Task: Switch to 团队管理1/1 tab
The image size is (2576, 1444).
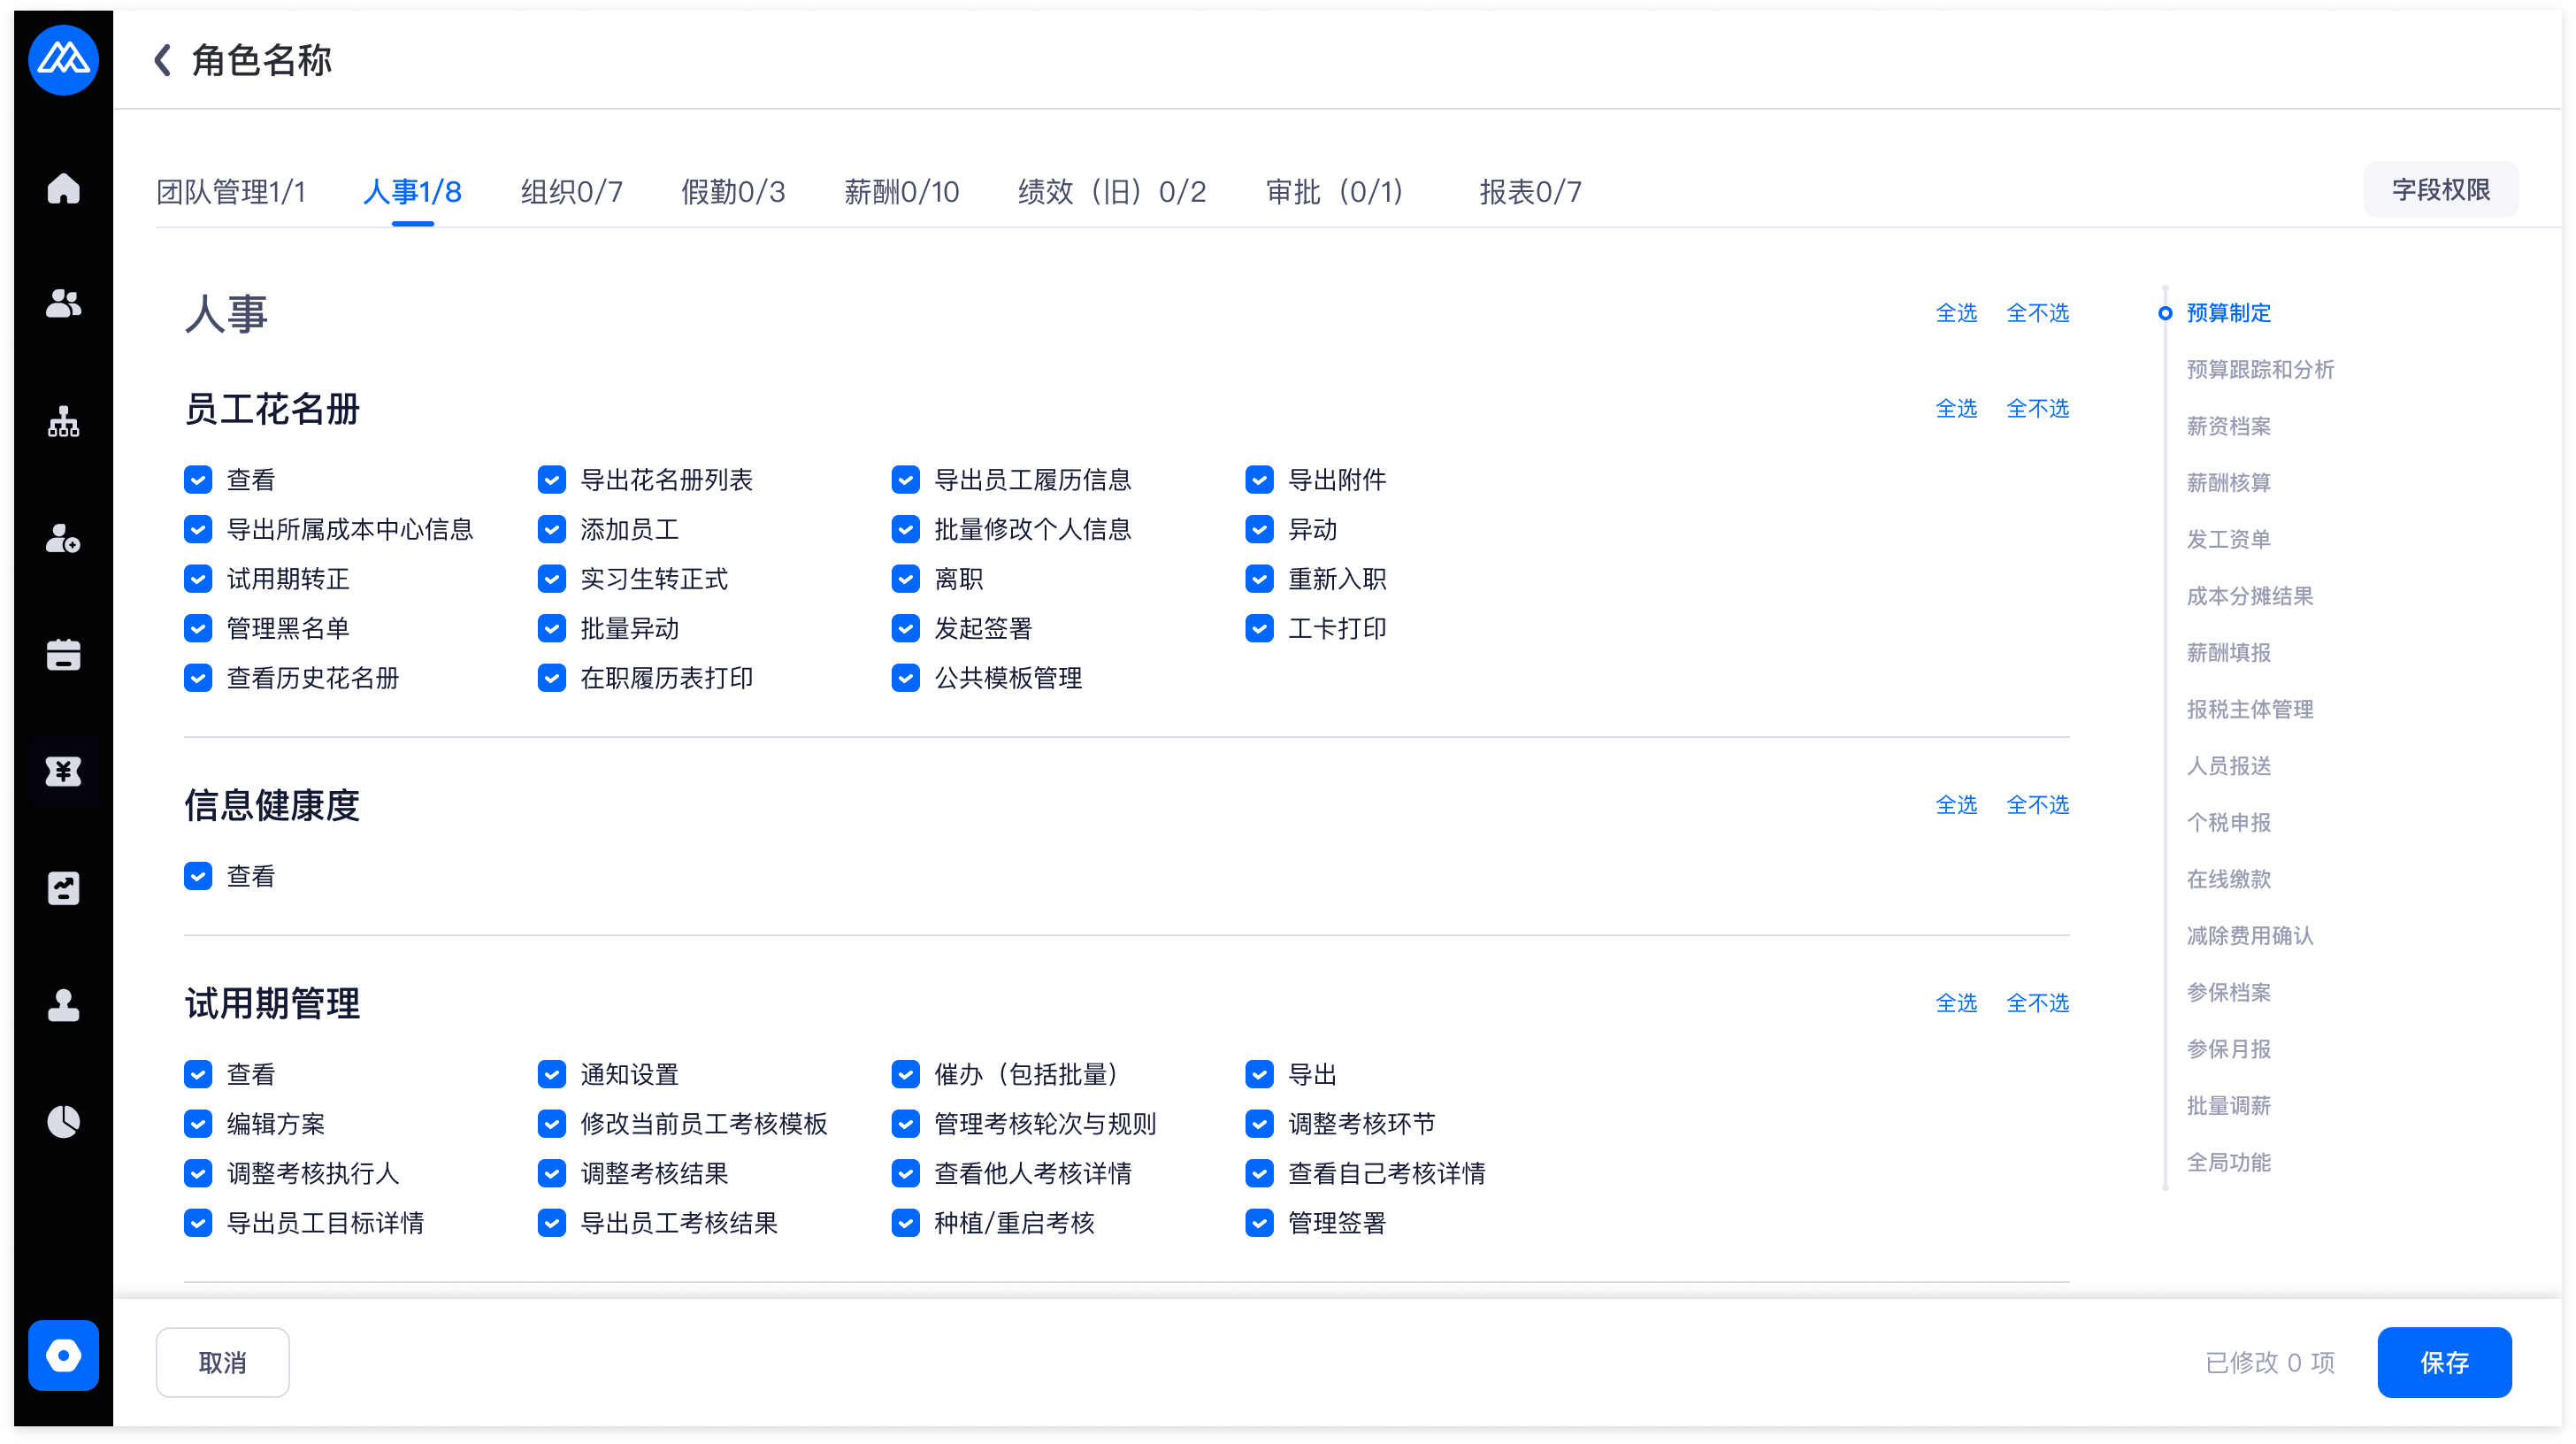Action: click(231, 191)
